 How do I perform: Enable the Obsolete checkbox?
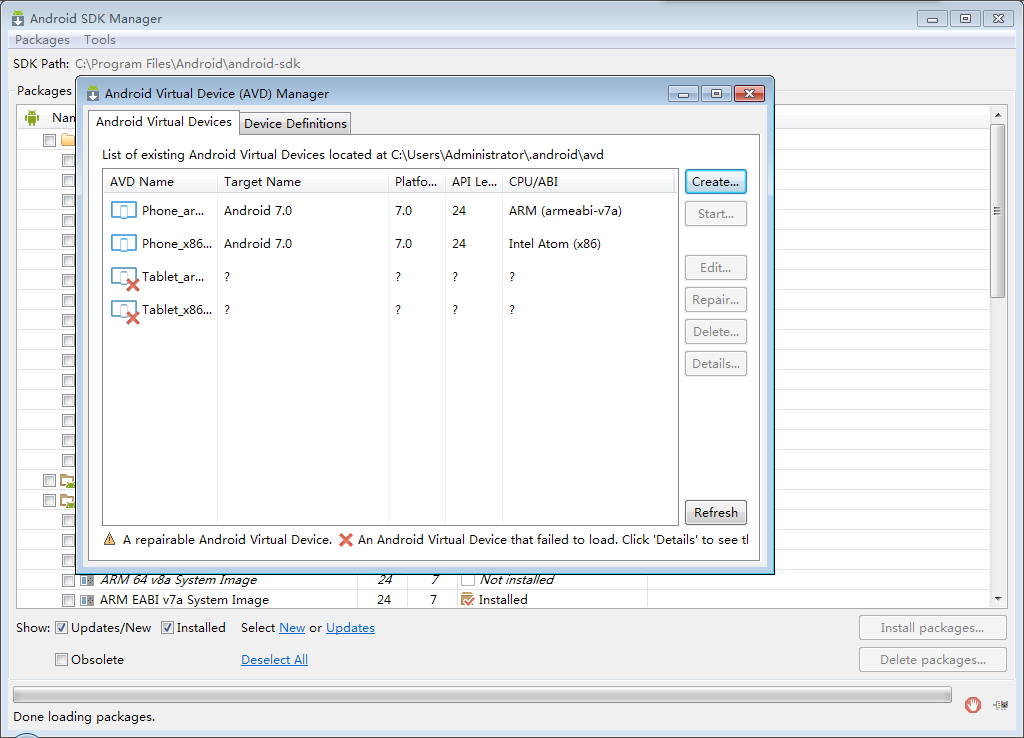[x=61, y=660]
